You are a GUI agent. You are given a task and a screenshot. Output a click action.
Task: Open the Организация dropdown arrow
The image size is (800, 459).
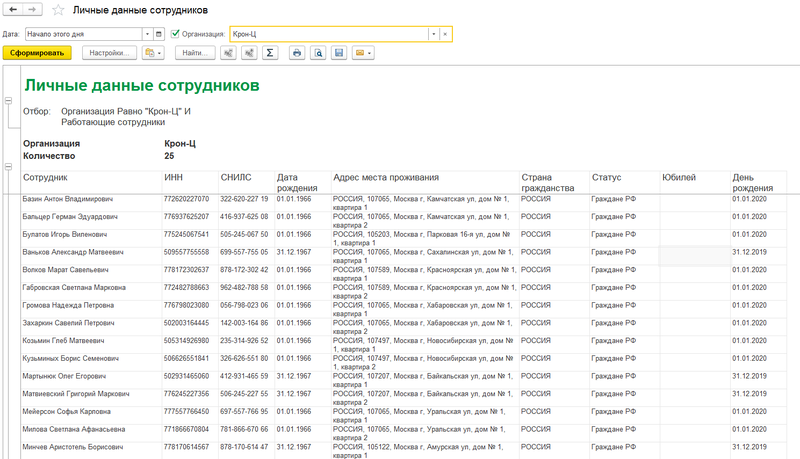pyautogui.click(x=434, y=34)
